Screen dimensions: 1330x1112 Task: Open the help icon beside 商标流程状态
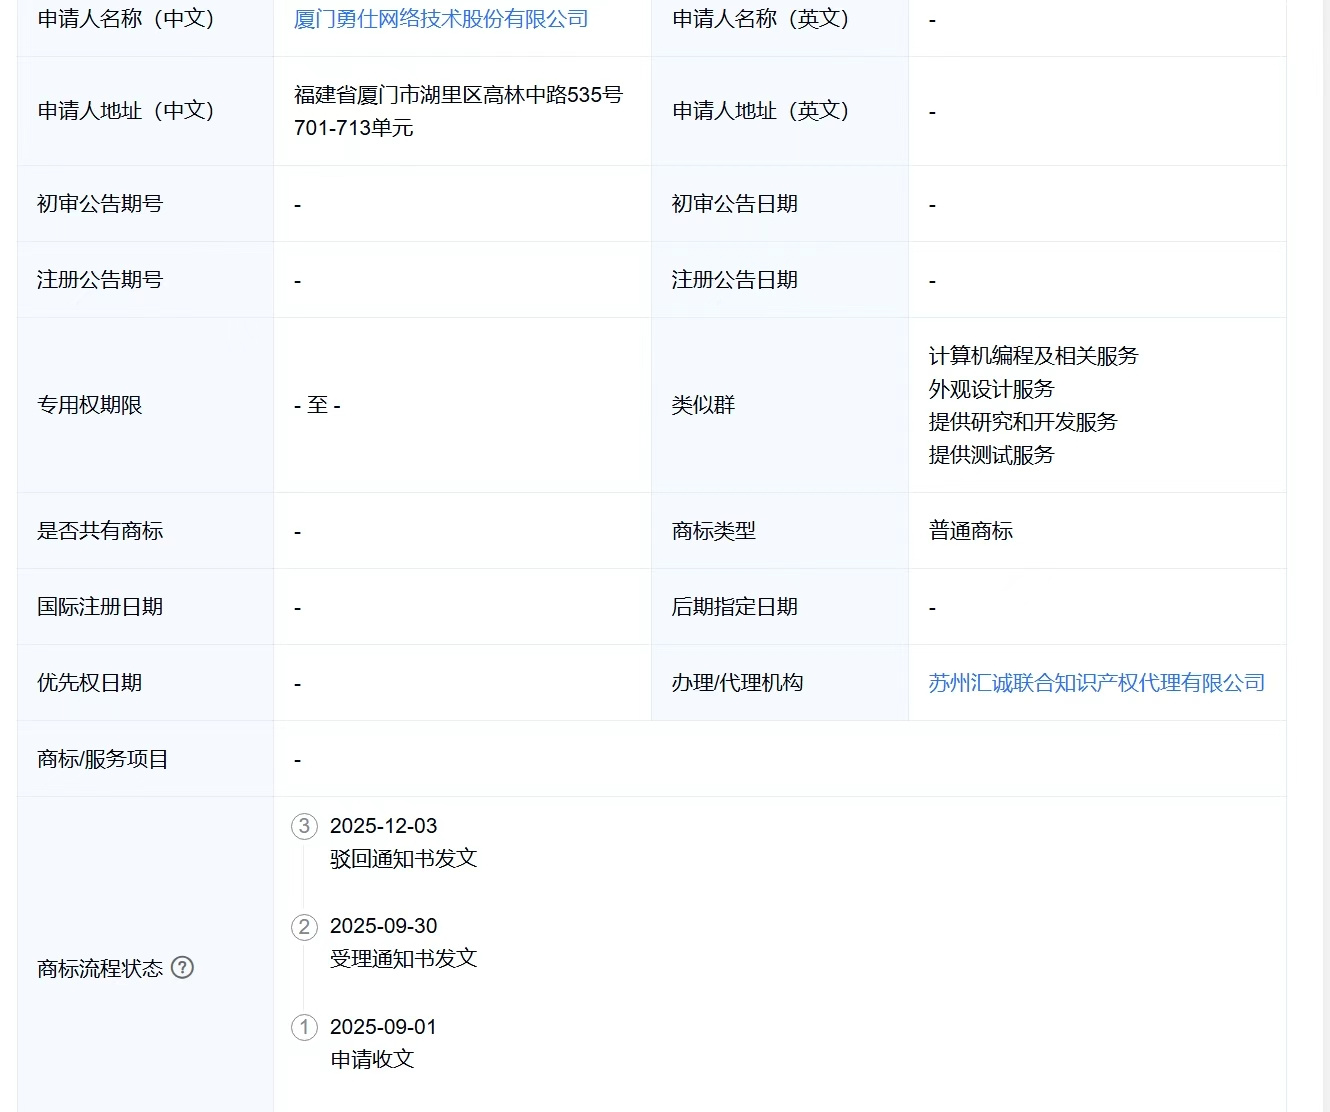tap(182, 967)
